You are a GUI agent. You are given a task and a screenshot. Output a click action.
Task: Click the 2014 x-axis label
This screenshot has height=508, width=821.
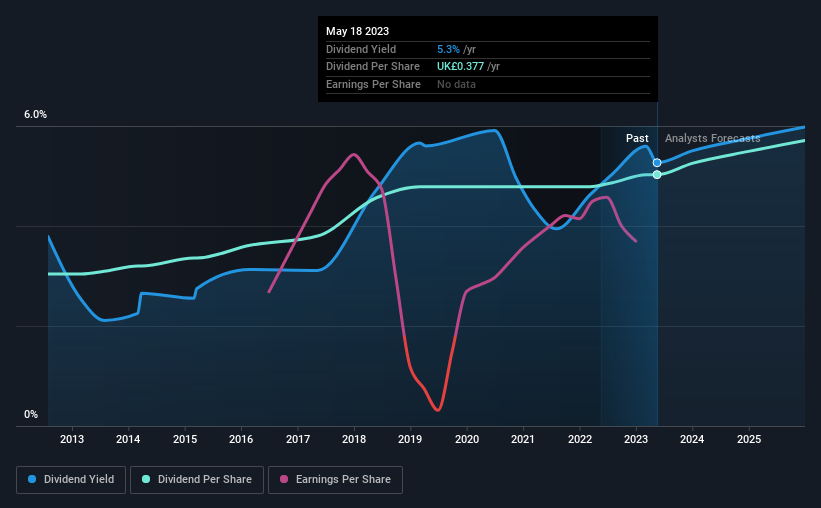click(128, 439)
